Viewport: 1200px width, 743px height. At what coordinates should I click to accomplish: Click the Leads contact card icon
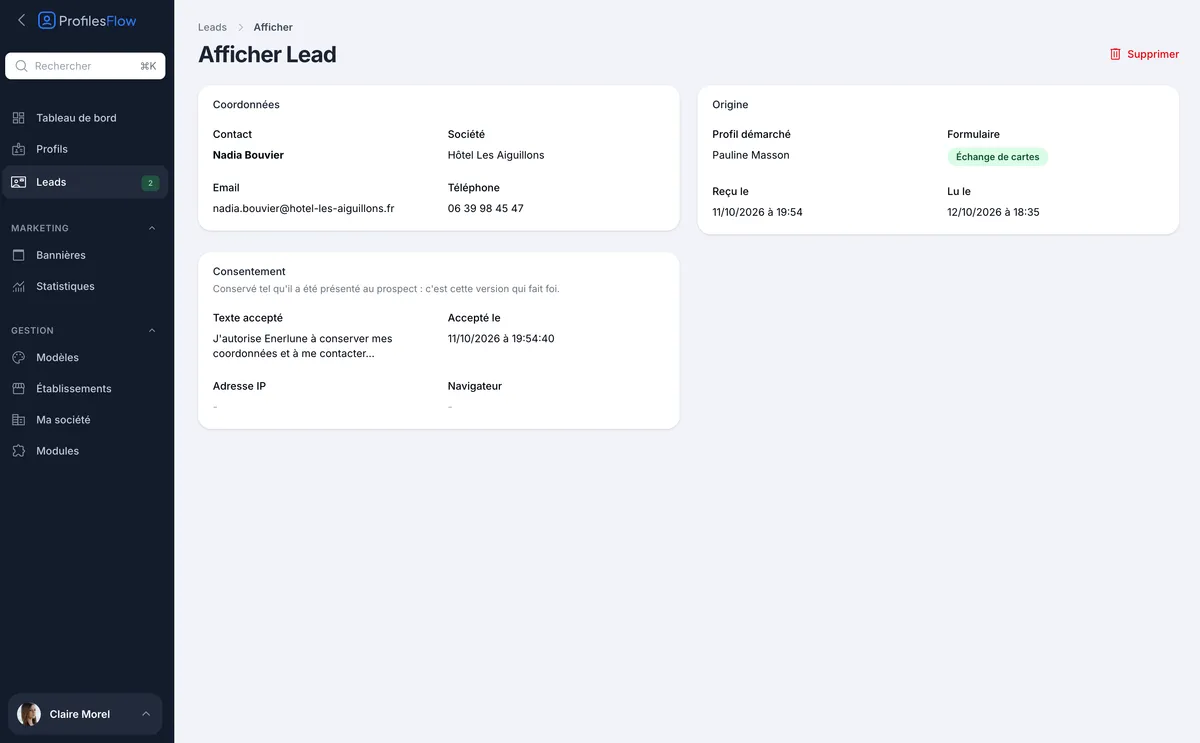click(x=18, y=182)
